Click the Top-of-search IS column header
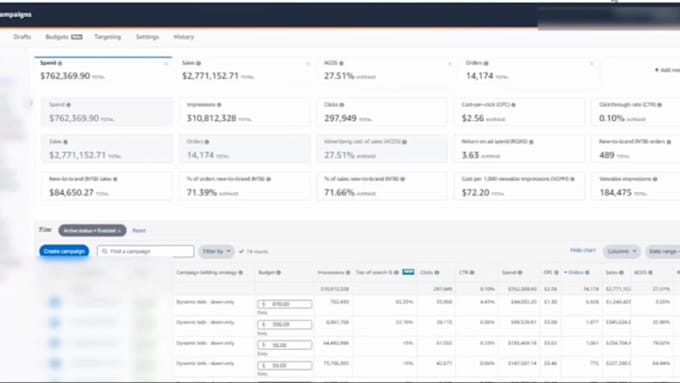 click(x=385, y=273)
